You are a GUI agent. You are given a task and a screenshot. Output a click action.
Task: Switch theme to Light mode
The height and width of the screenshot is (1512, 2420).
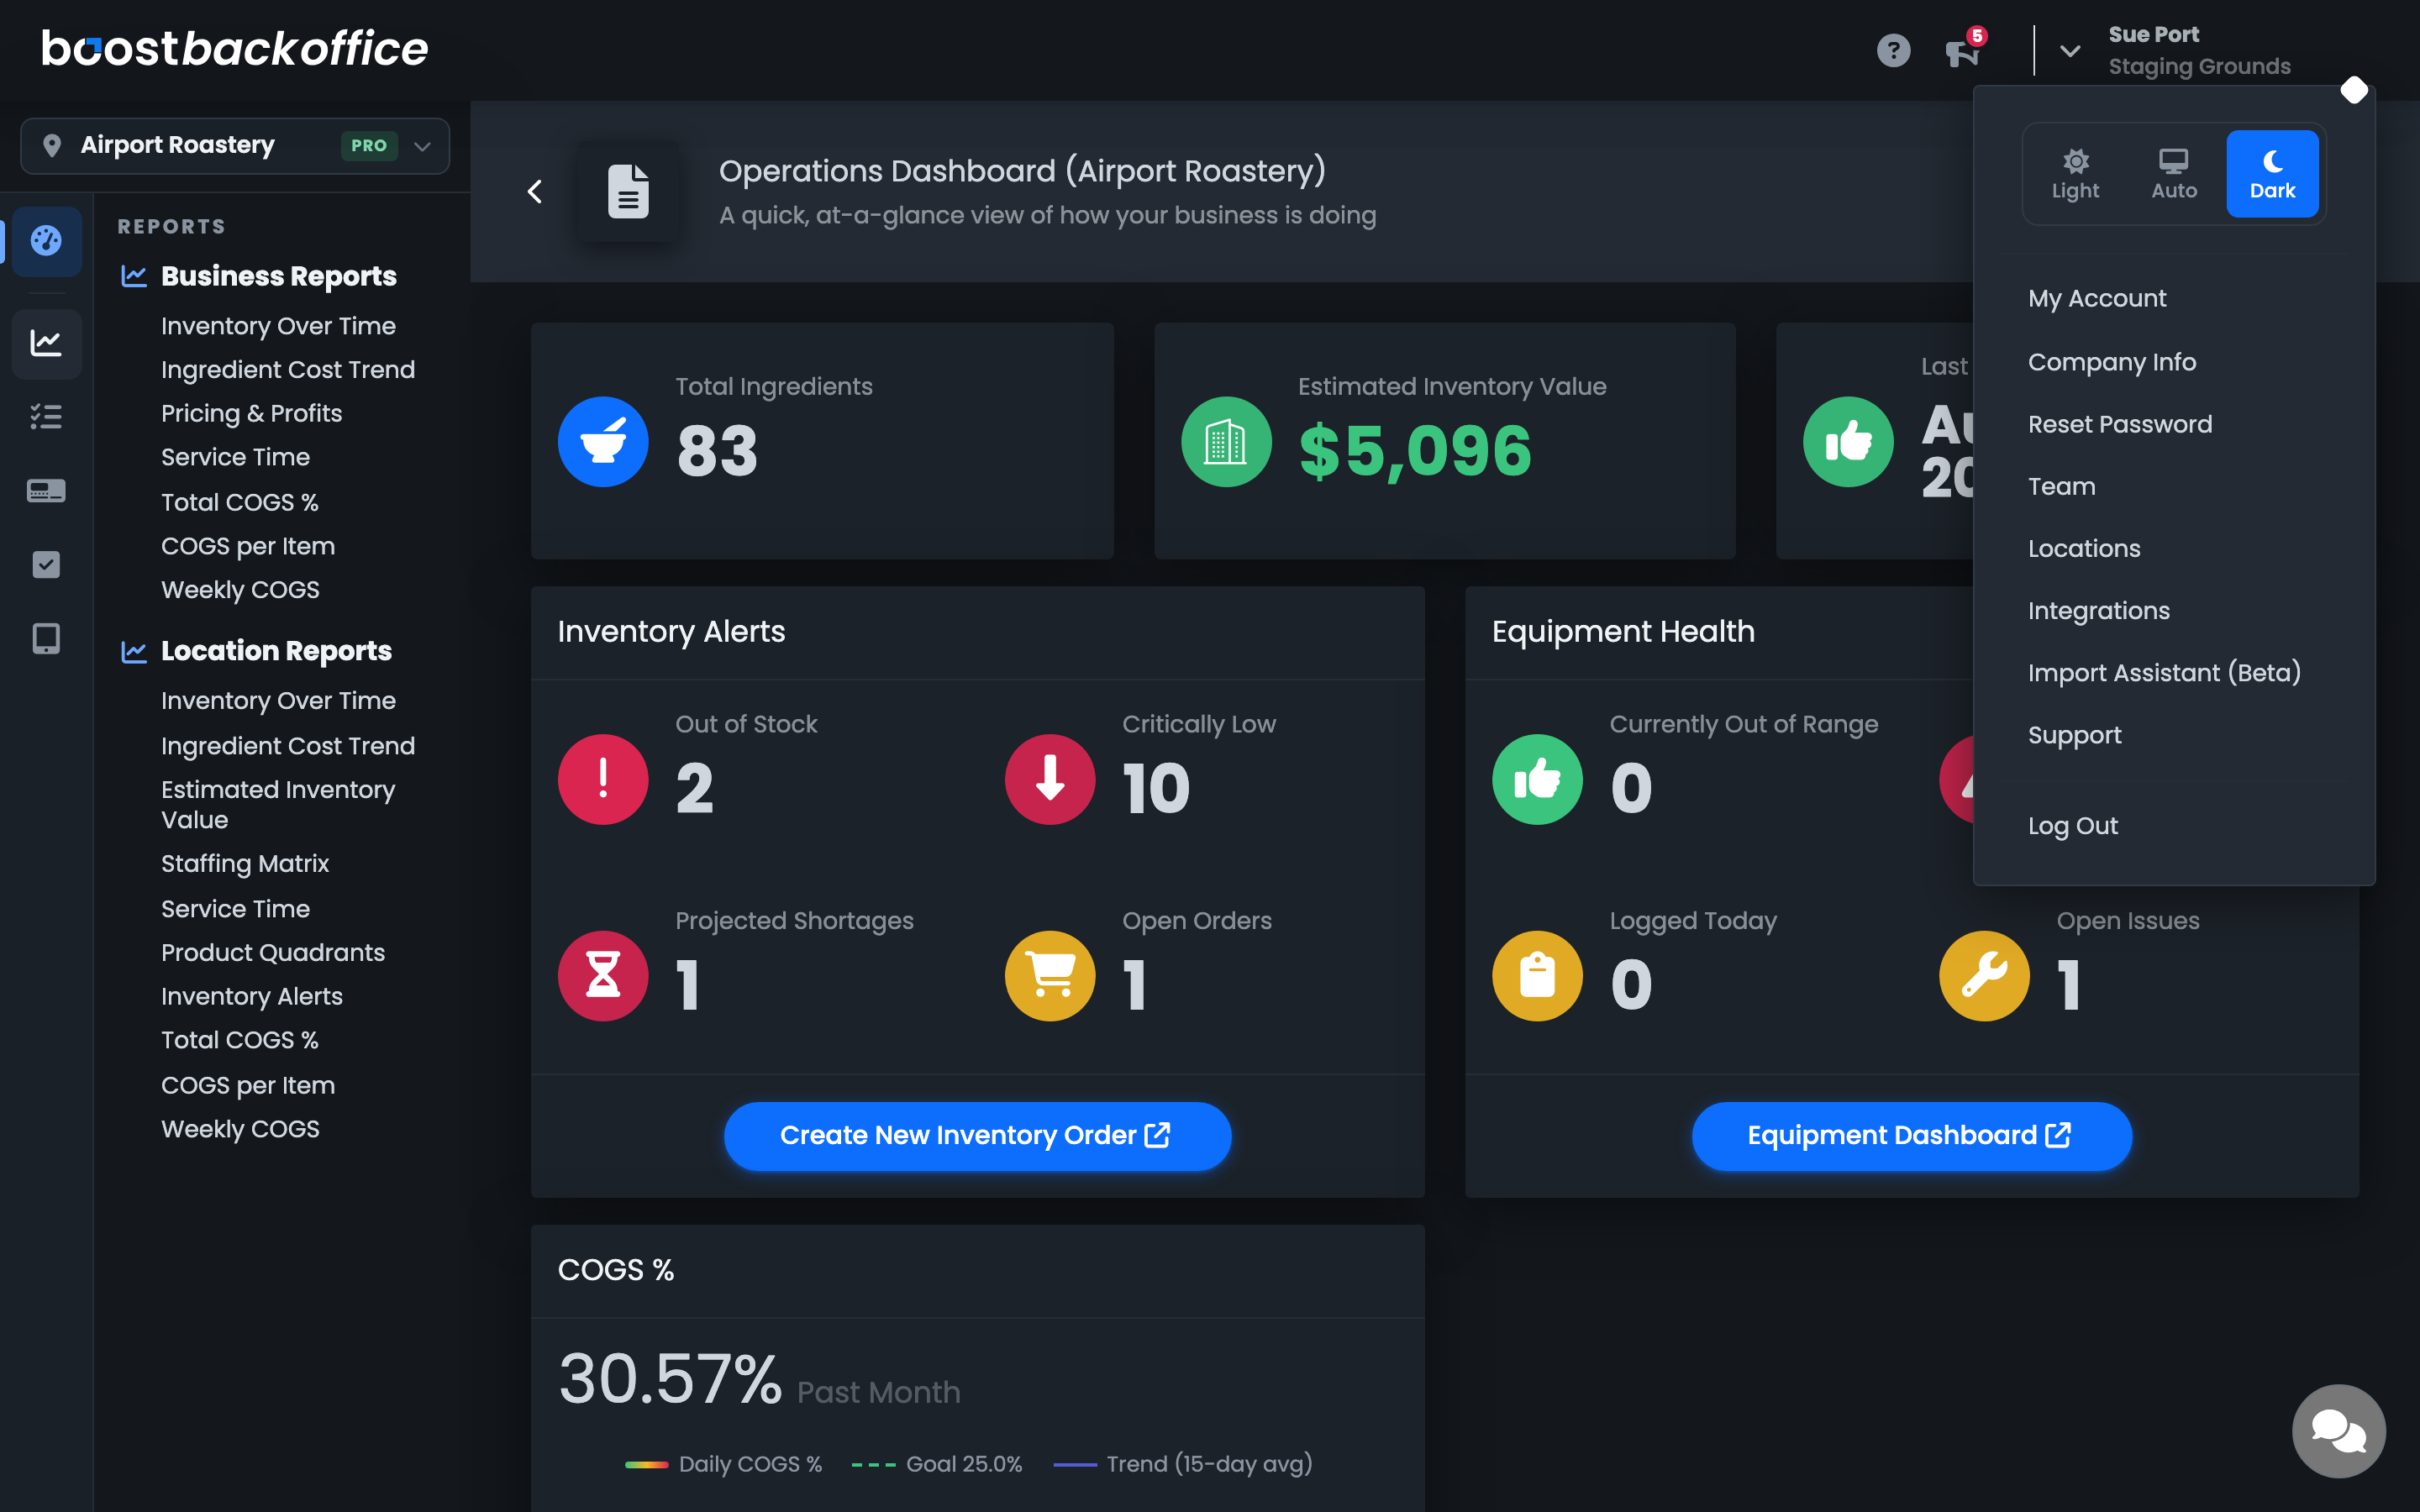[2075, 174]
